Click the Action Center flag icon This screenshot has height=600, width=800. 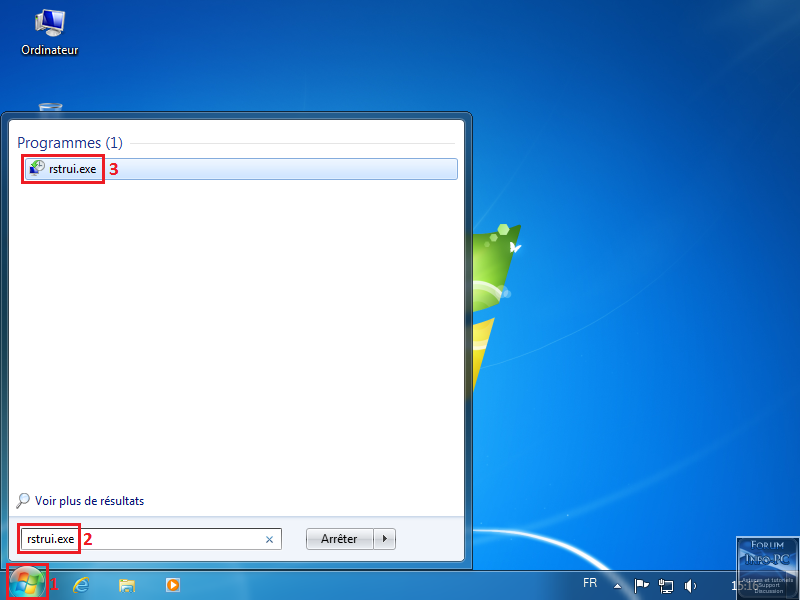pyautogui.click(x=642, y=585)
